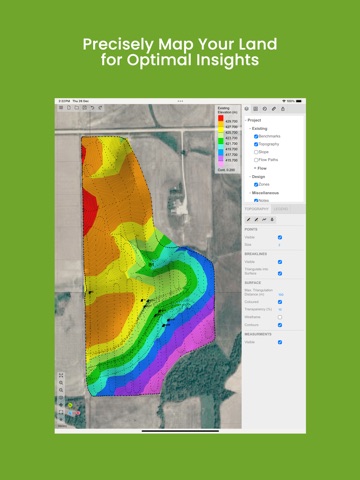Uncheck the Notes layer
This screenshot has width=360, height=480.
pyautogui.click(x=256, y=201)
